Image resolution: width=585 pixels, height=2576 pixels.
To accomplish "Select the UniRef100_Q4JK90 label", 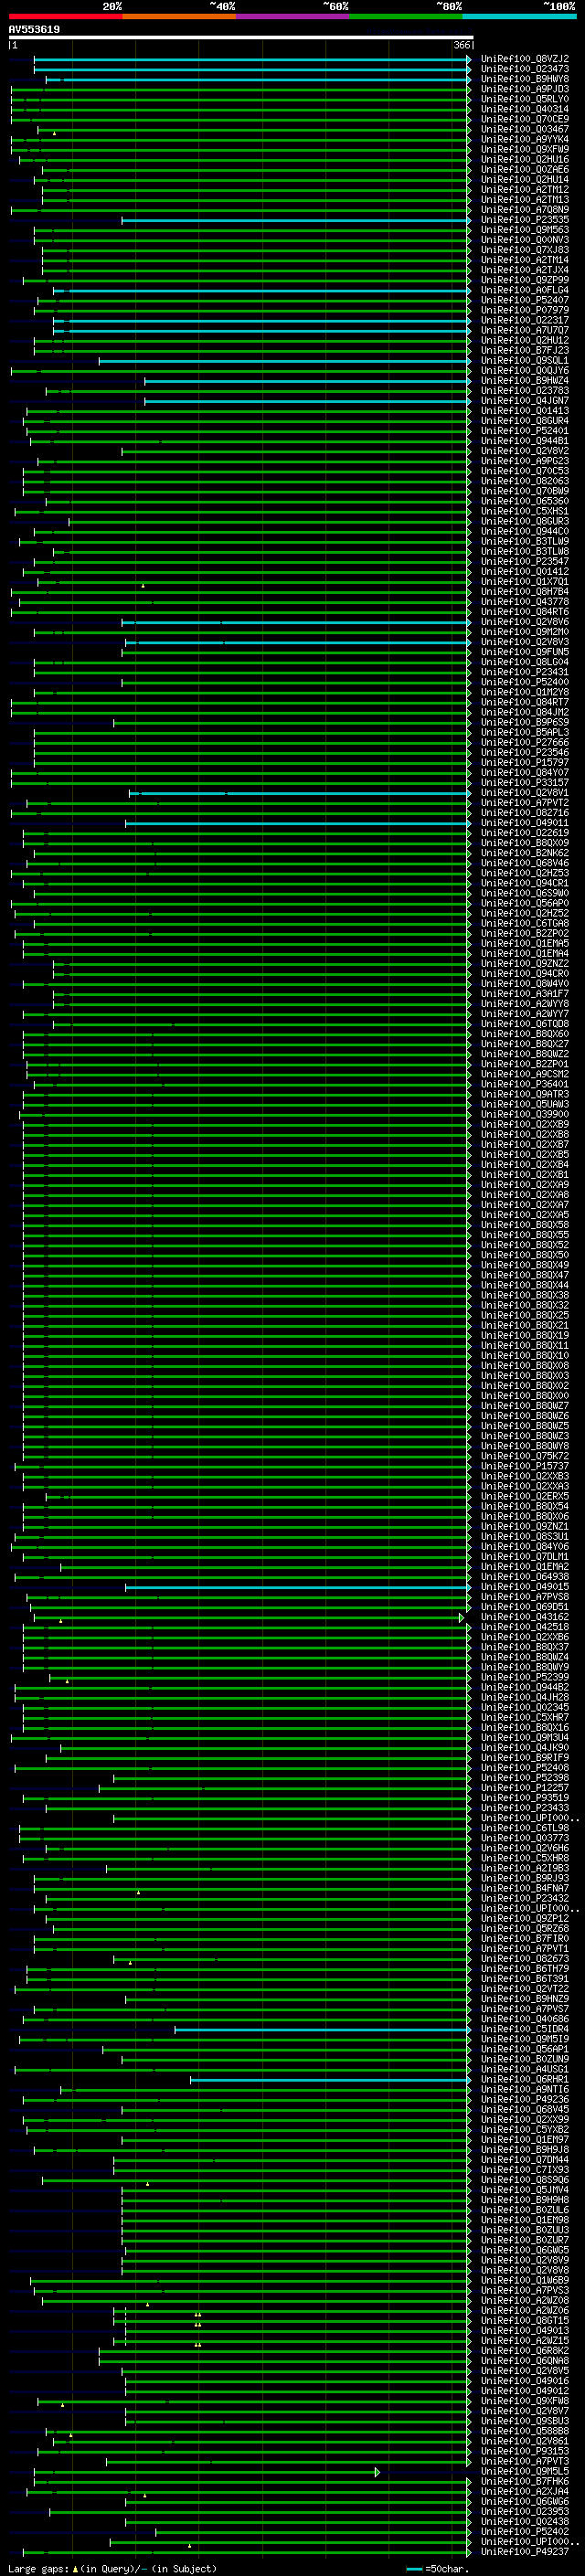I will 524,1748.
